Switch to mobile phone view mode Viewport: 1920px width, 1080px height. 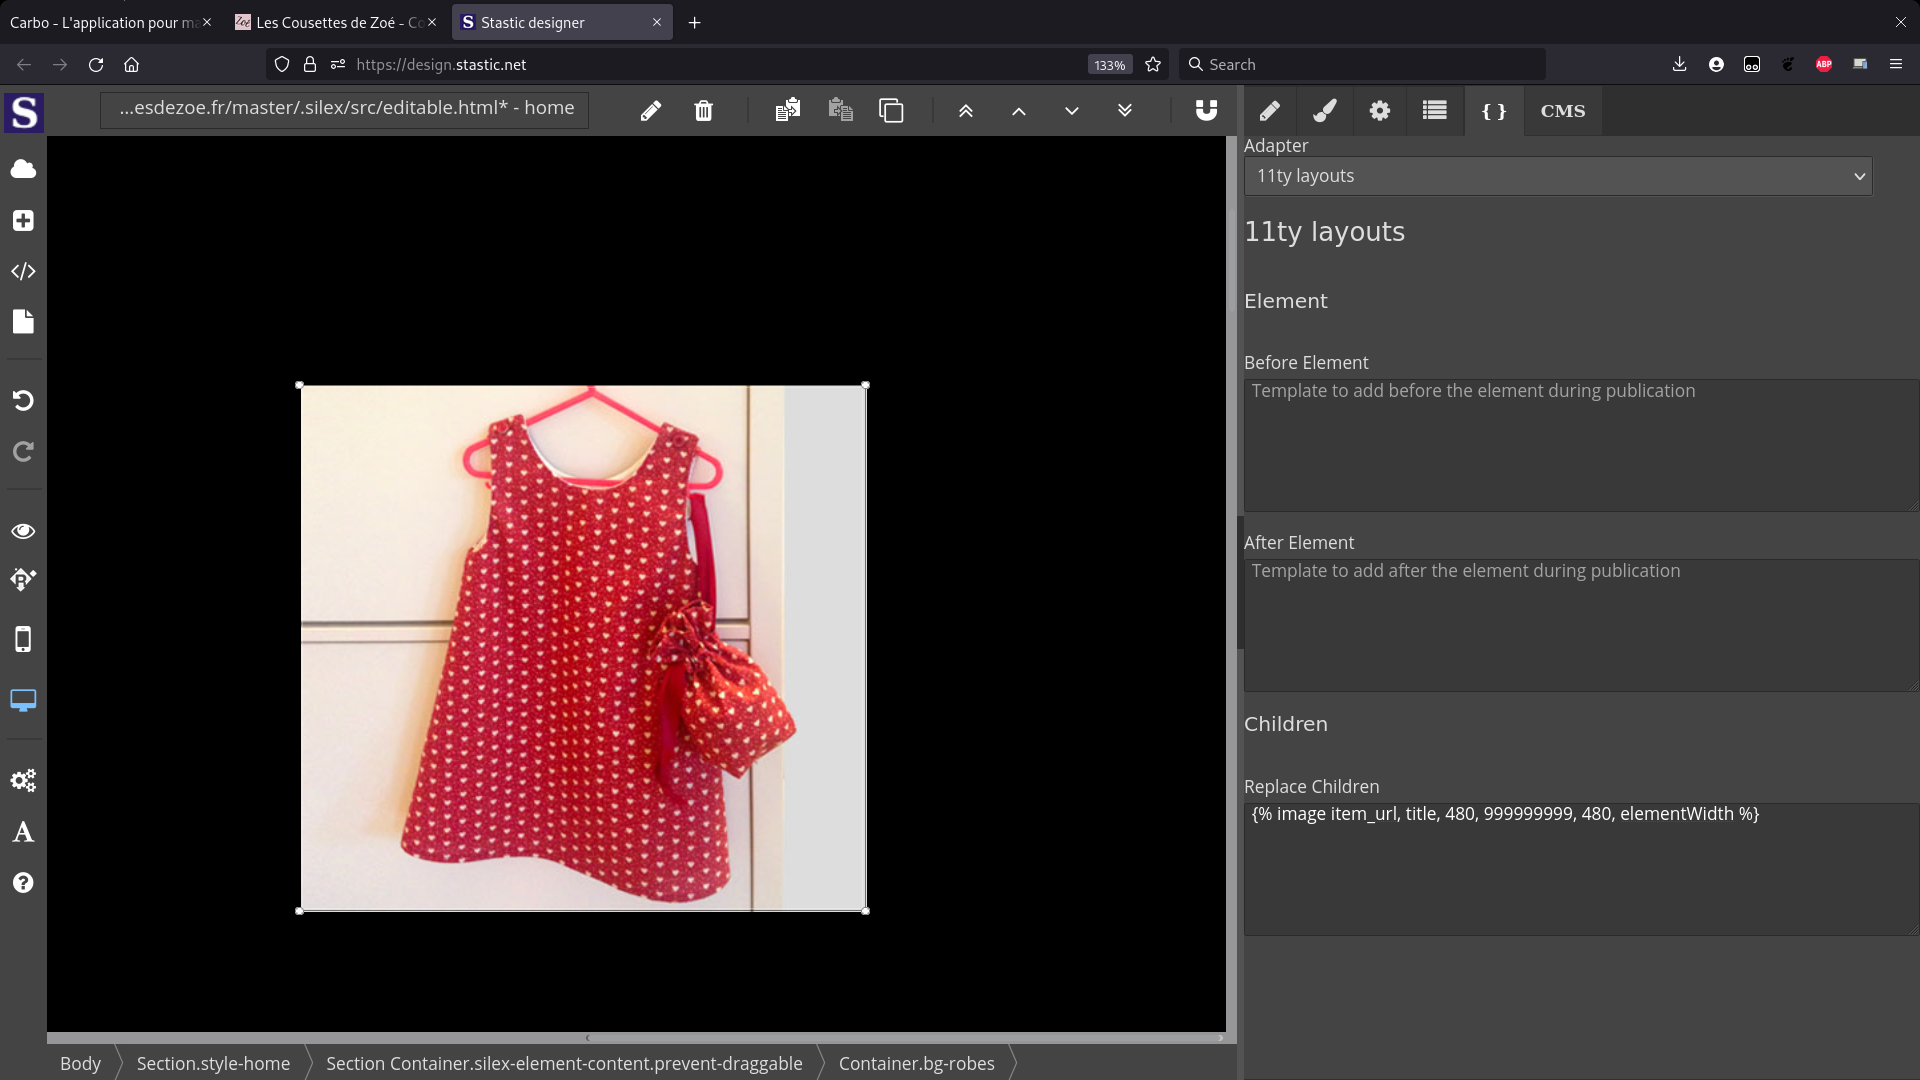click(23, 639)
